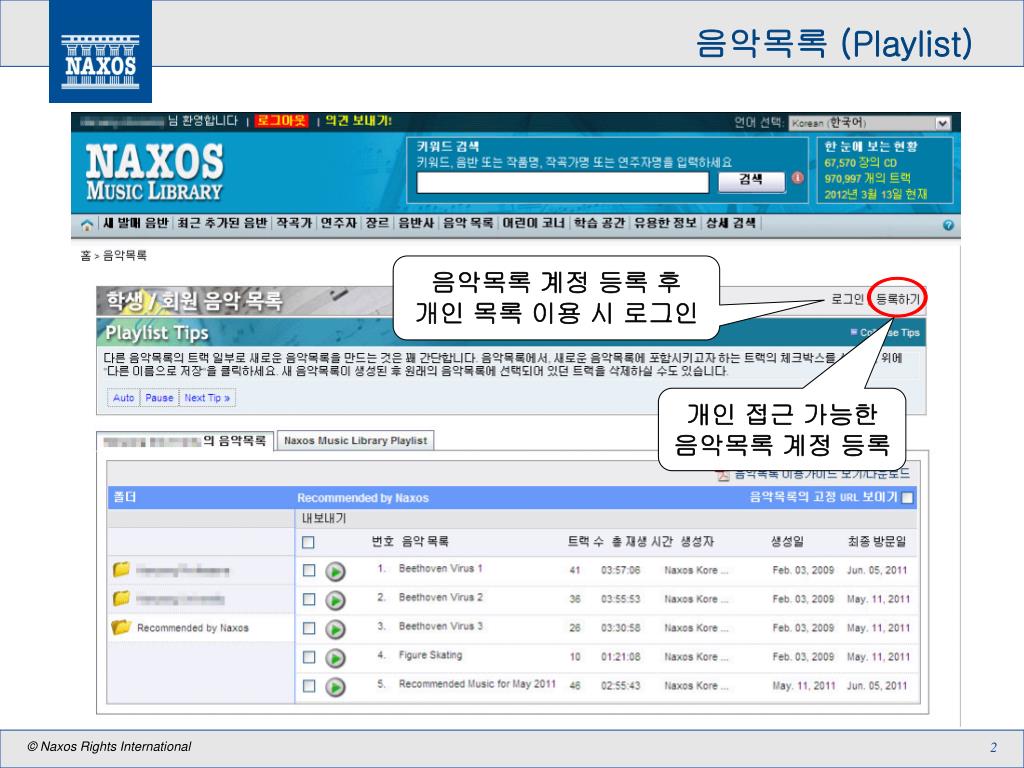Play the Beethoven Virus 3 playlist
1024x768 pixels.
(335, 629)
